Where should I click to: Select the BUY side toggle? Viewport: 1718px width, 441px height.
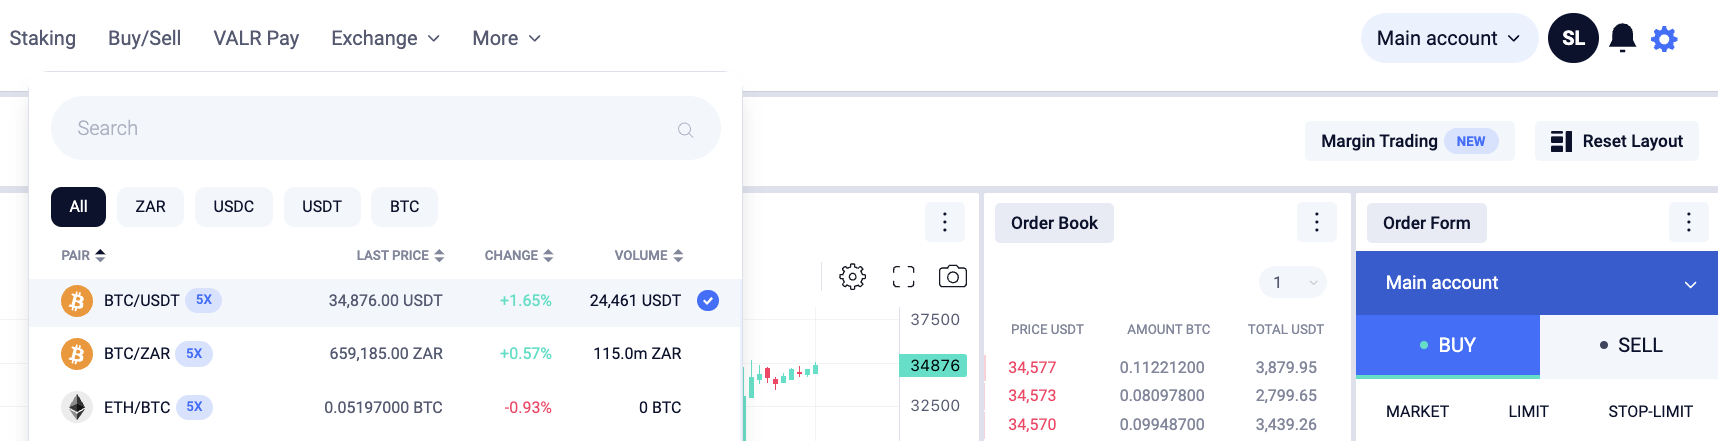coord(1447,345)
